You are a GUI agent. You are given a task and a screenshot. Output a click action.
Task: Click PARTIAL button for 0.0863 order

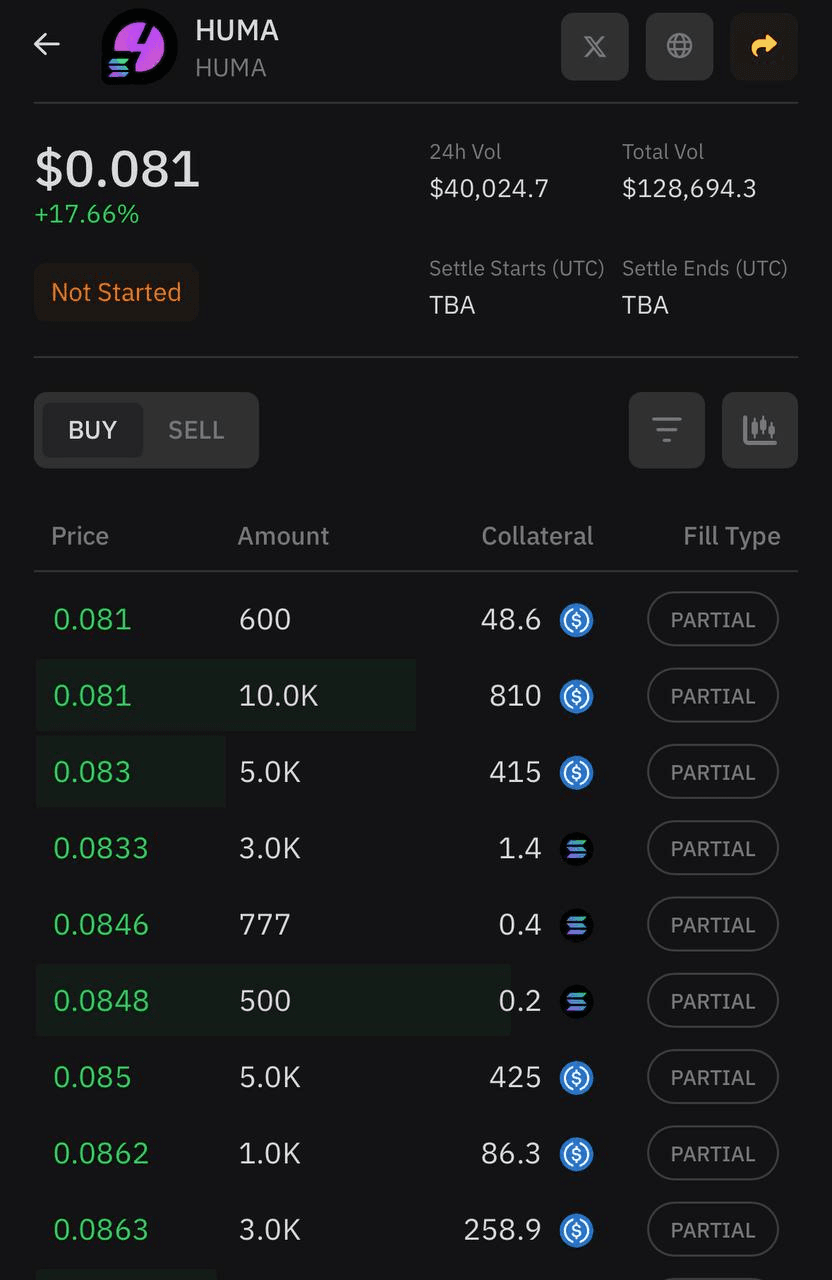coord(713,1230)
